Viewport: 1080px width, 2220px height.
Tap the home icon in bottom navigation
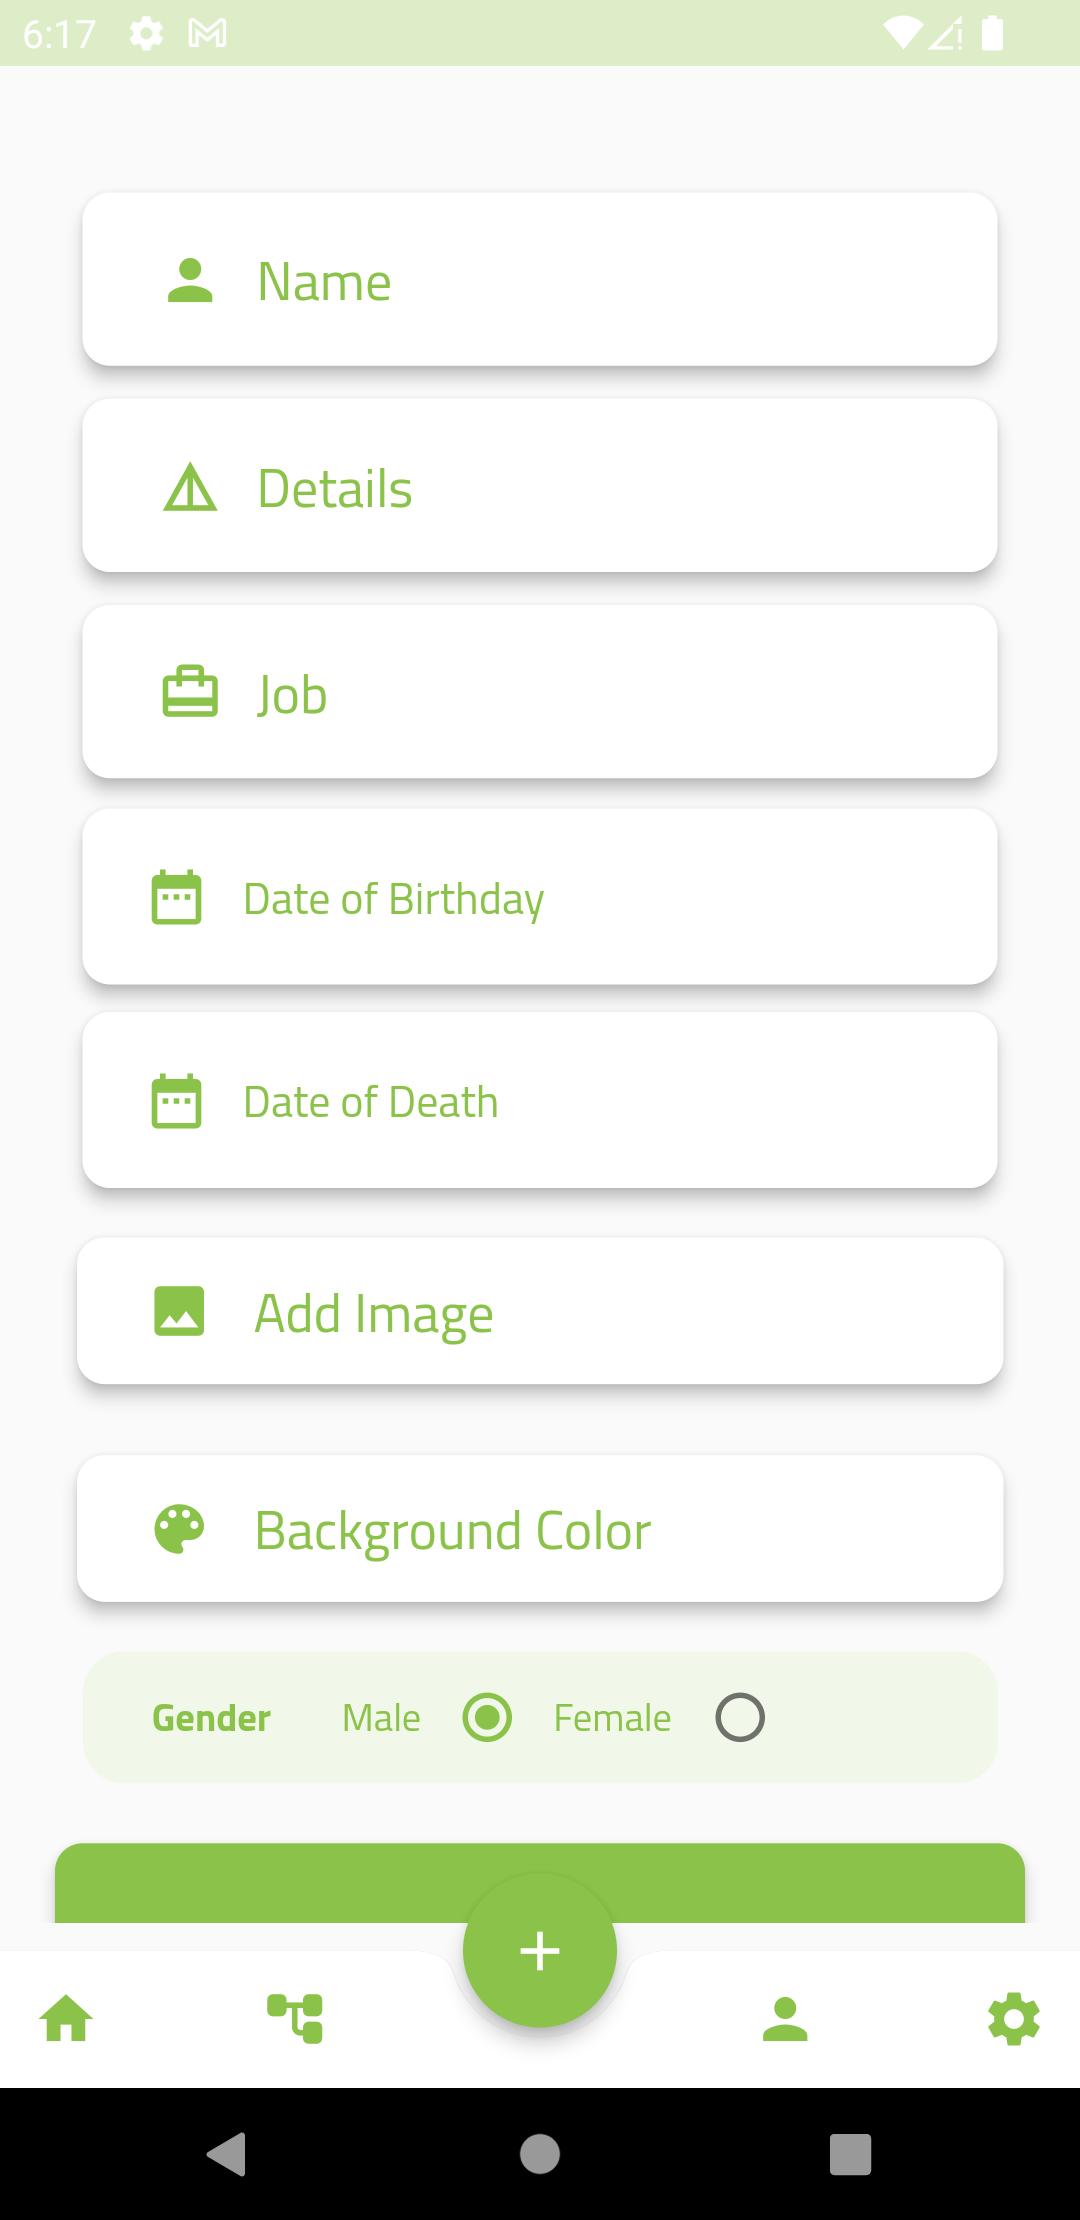tap(66, 2018)
